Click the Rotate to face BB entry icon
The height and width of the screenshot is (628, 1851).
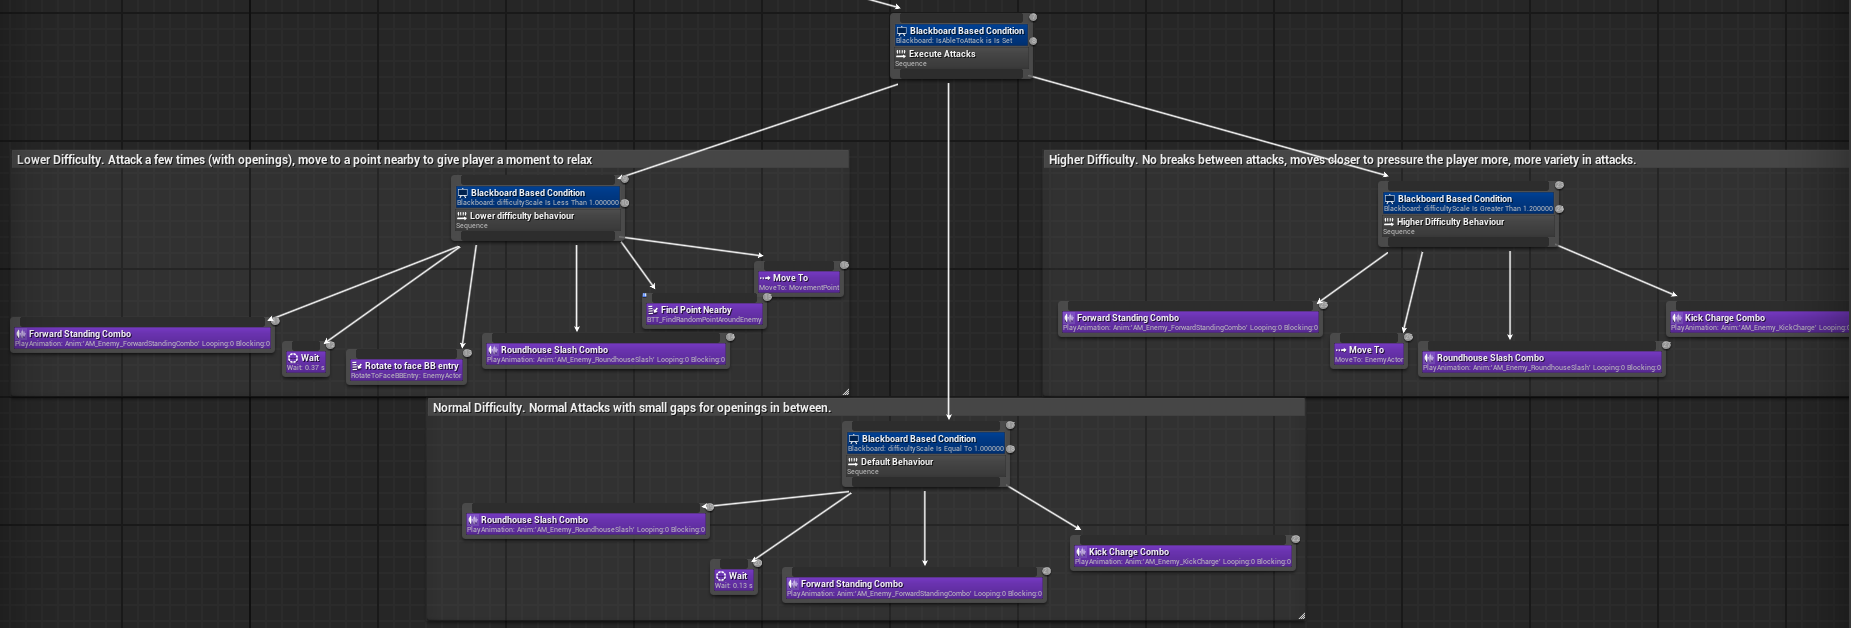(x=357, y=366)
